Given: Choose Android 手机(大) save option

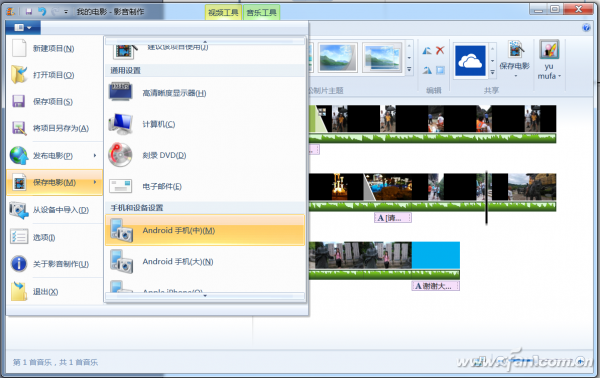Looking at the screenshot, I should point(205,262).
